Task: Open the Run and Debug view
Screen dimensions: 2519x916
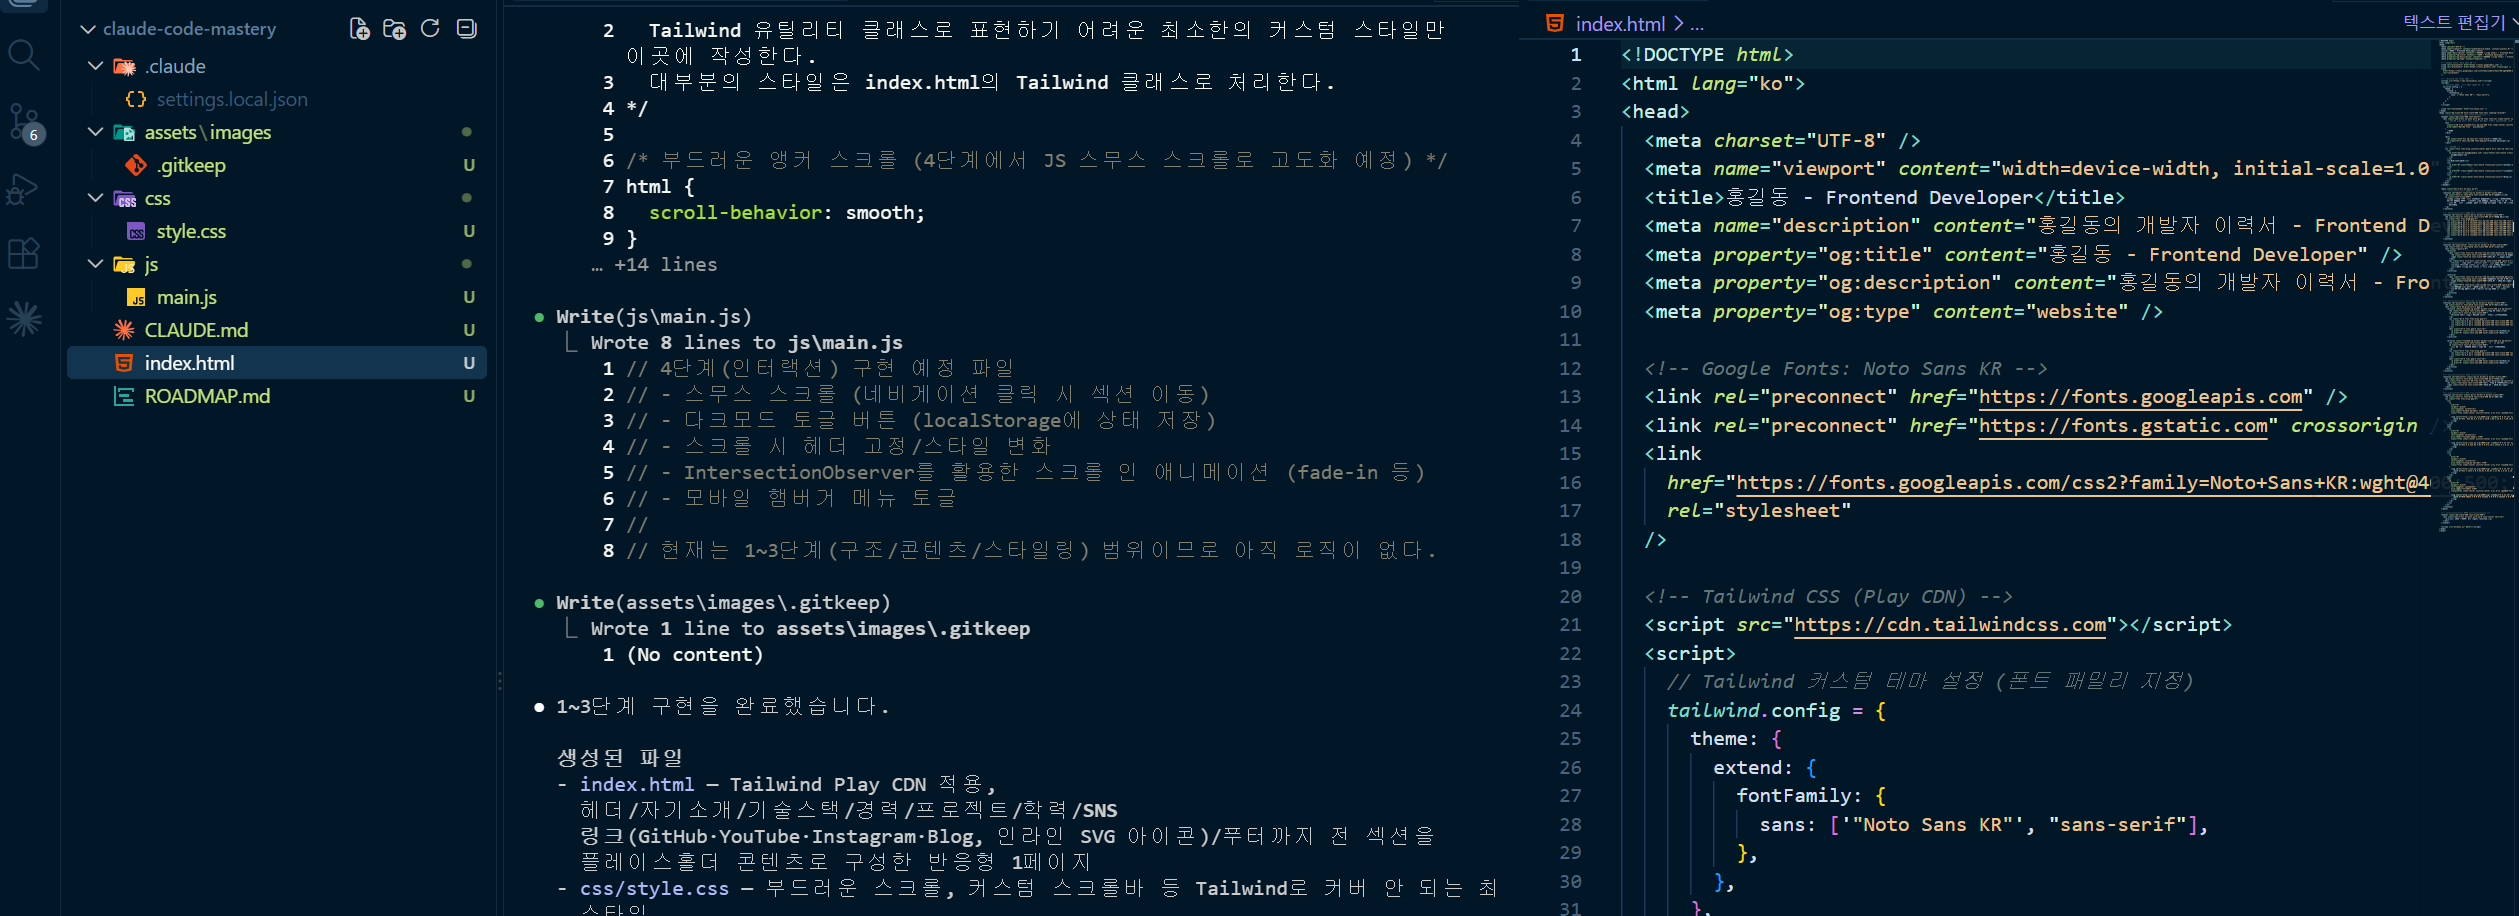Action: click(x=23, y=189)
